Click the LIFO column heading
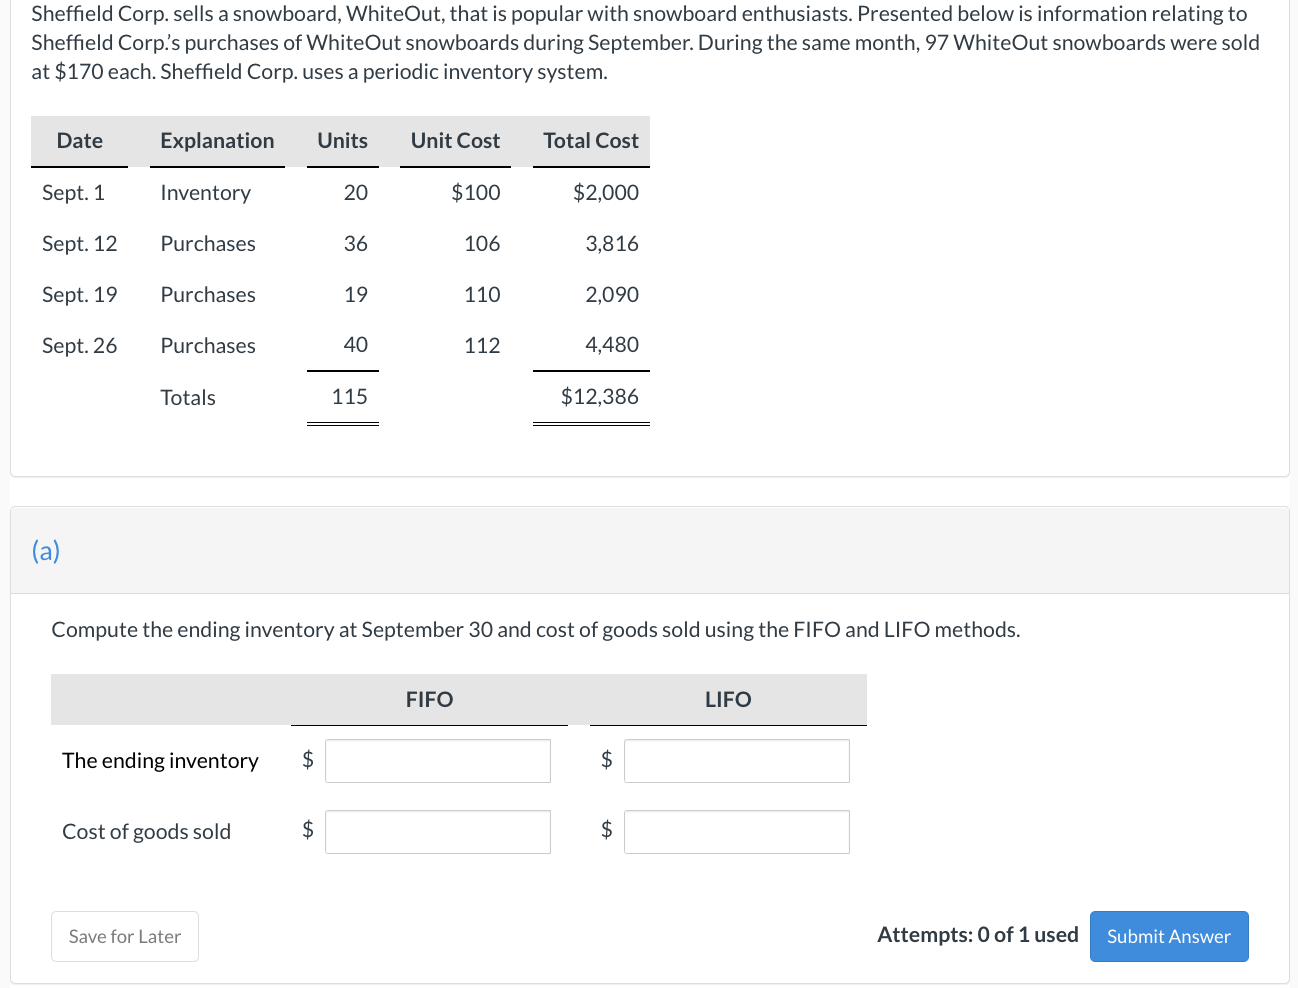The image size is (1298, 988). [x=728, y=699]
